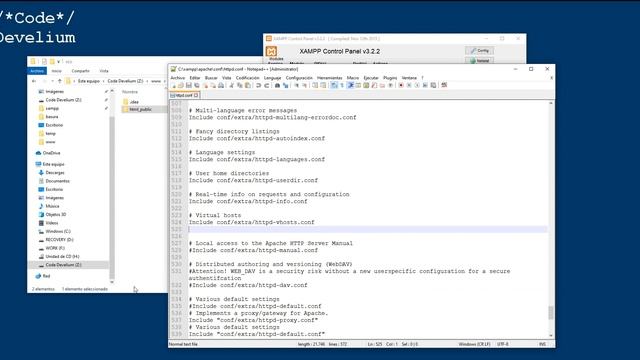Image resolution: width=640 pixels, height=360 pixels.
Task: Open Replace from the toolbar icon
Action: click(285, 85)
